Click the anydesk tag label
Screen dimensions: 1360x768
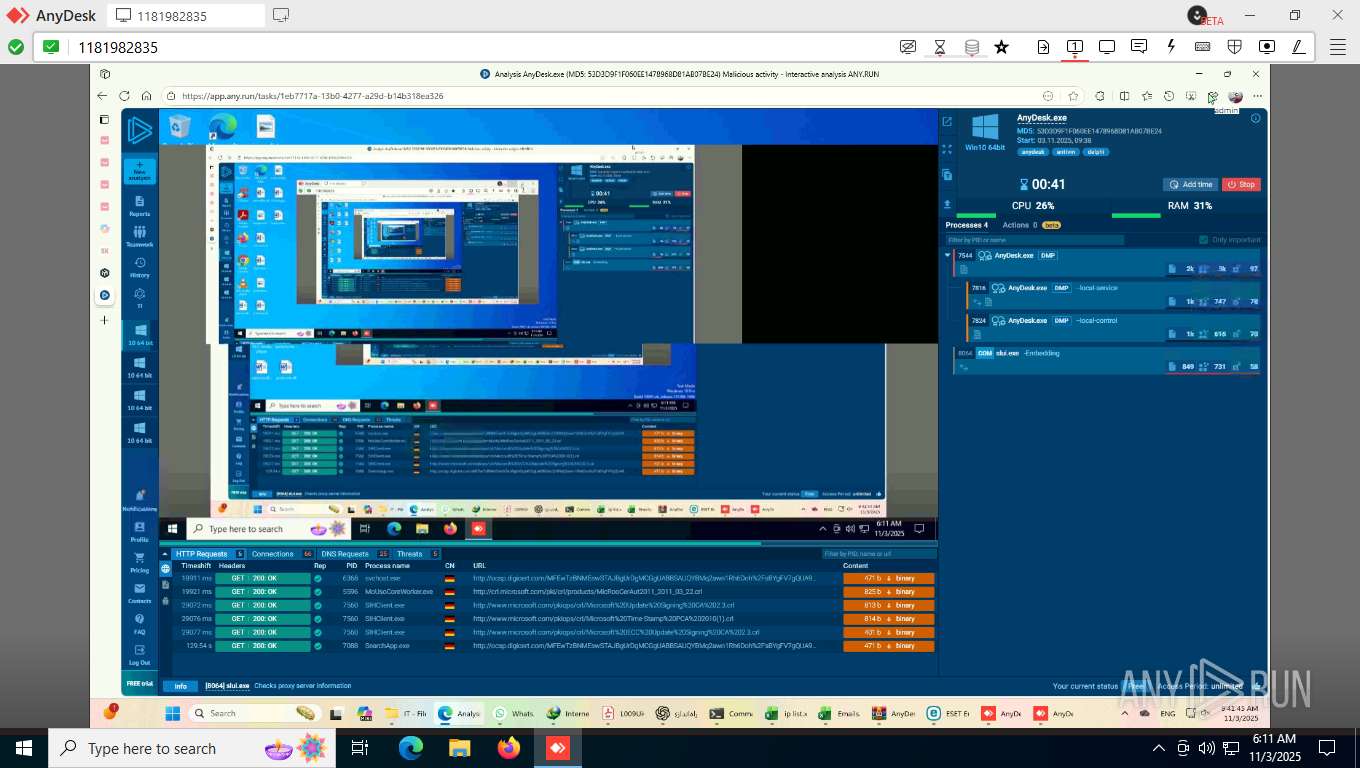coord(1034,152)
